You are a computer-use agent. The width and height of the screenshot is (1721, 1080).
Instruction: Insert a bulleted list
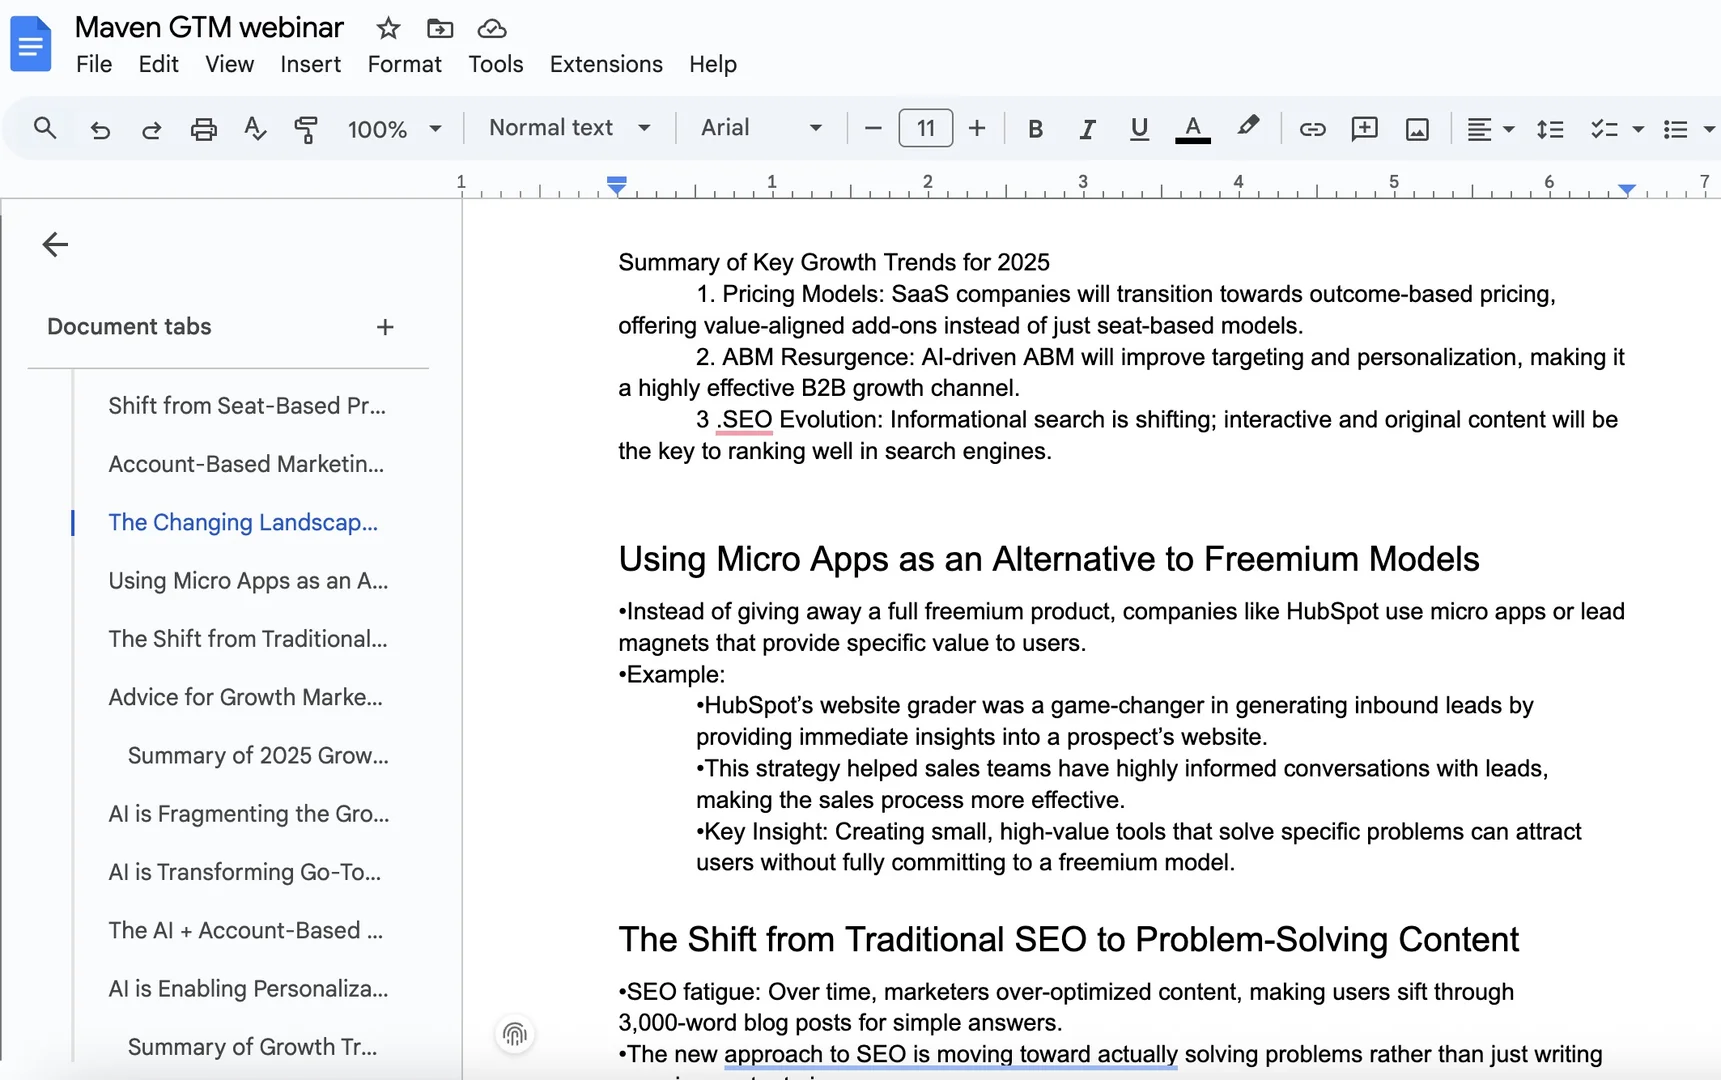click(x=1676, y=129)
